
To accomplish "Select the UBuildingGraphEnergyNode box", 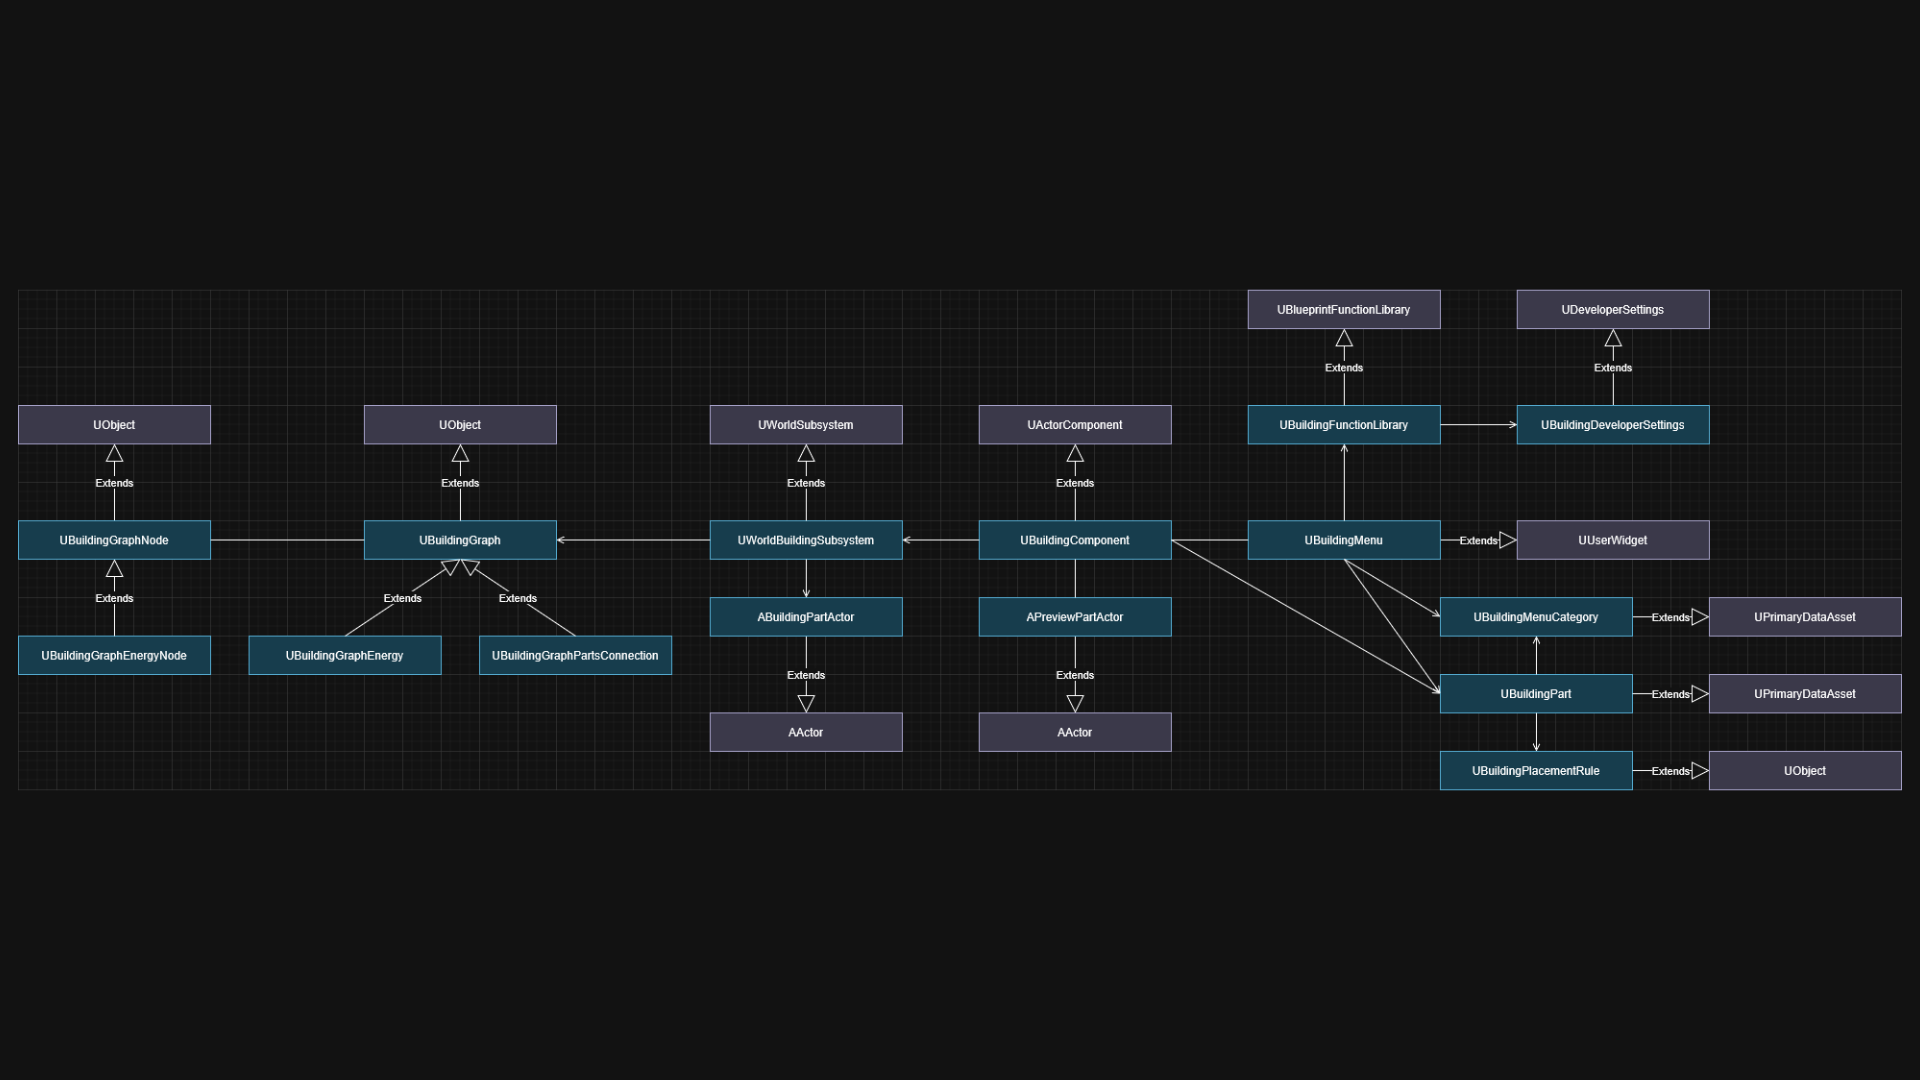I will [114, 655].
